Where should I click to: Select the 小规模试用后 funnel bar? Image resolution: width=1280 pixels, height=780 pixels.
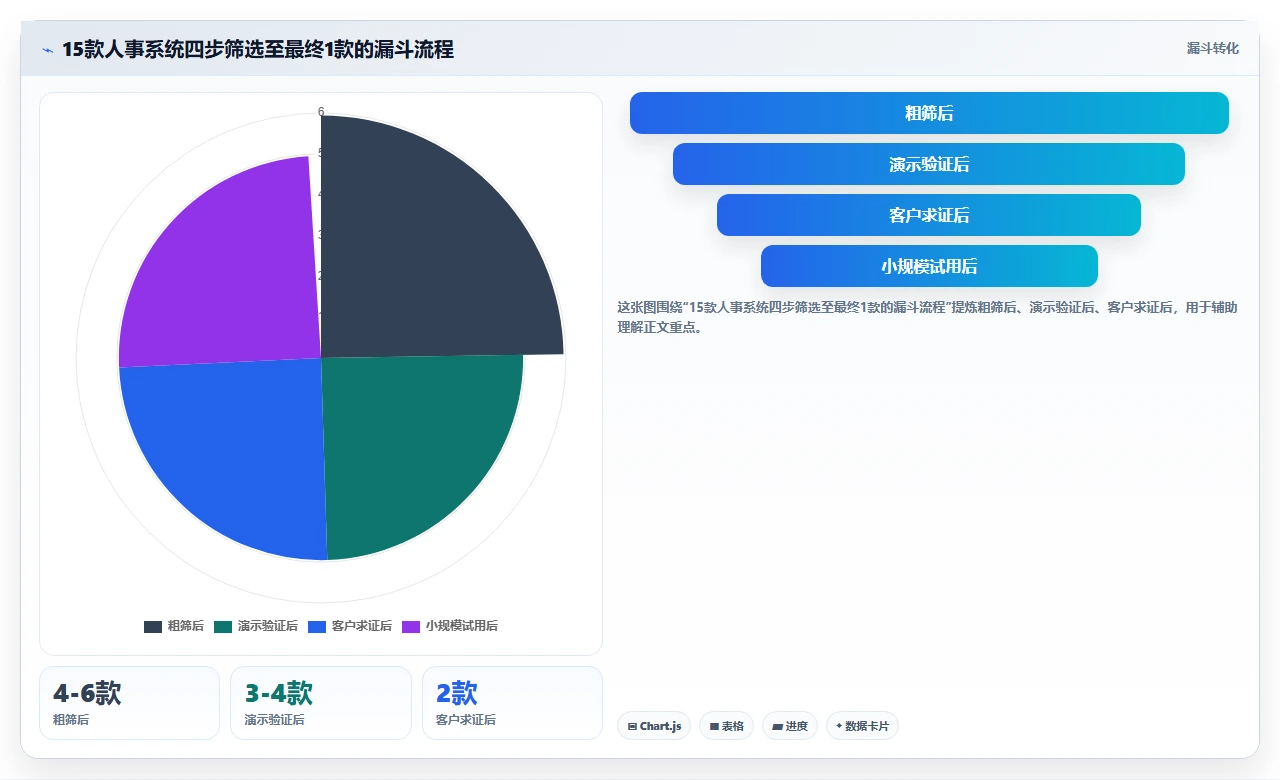[929, 266]
